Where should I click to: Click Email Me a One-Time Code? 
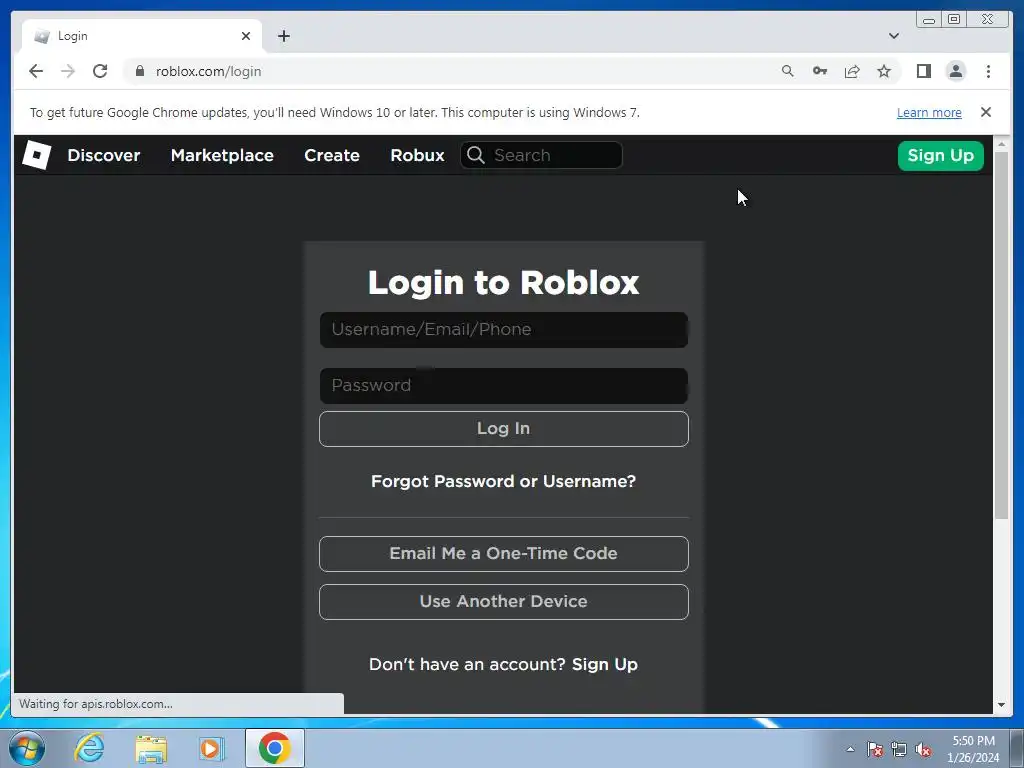pos(504,554)
